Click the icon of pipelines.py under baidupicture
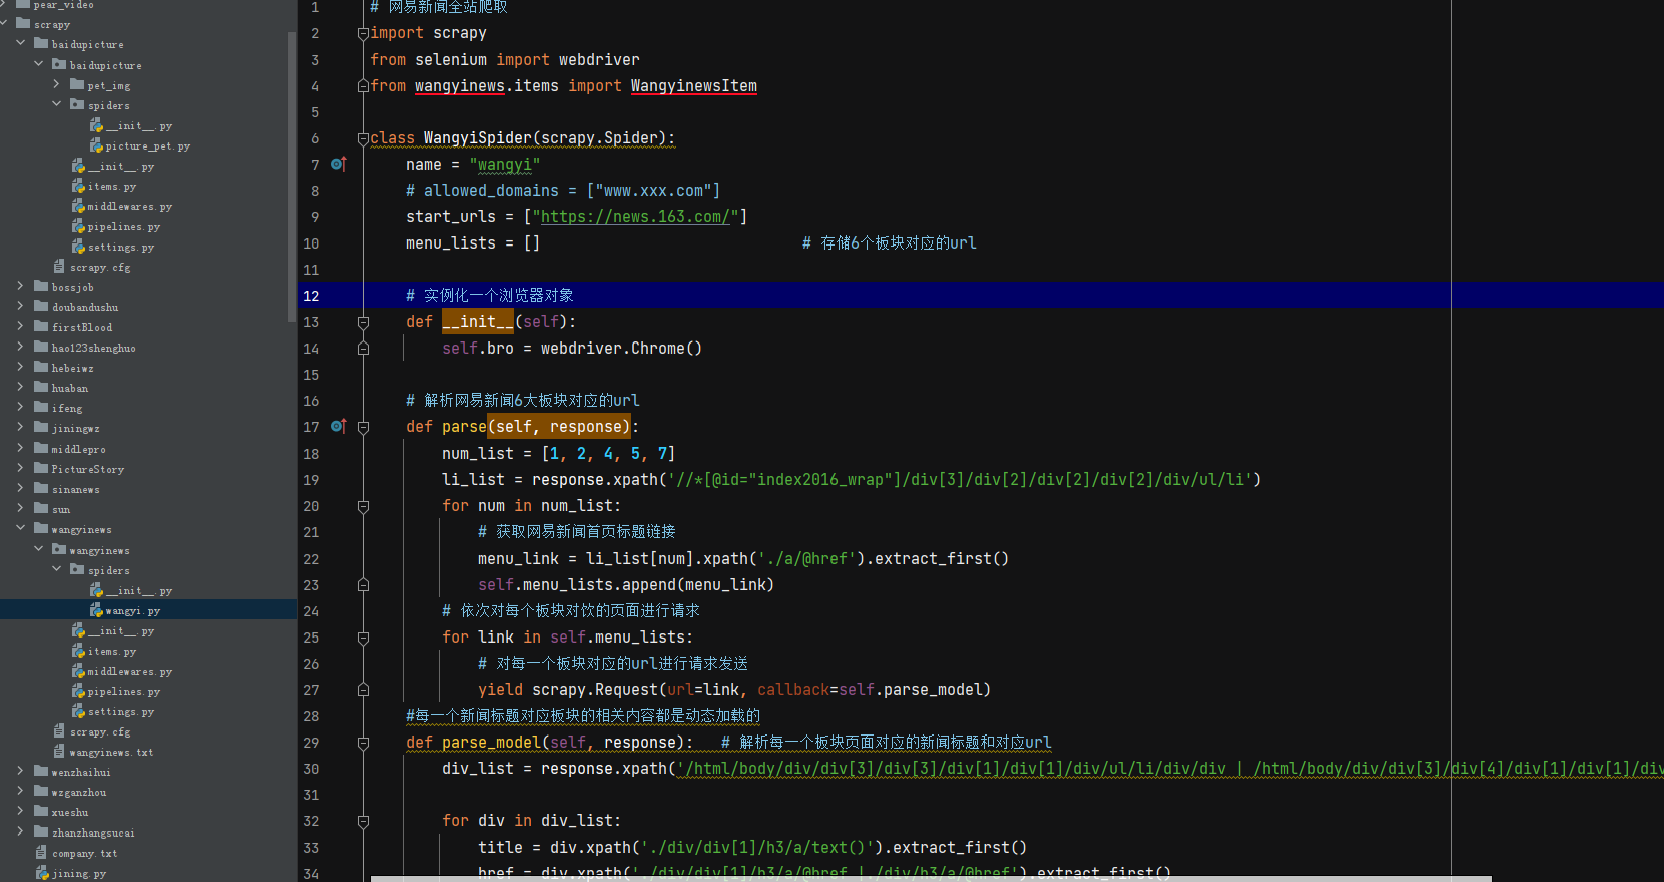1664x882 pixels. pyautogui.click(x=78, y=226)
